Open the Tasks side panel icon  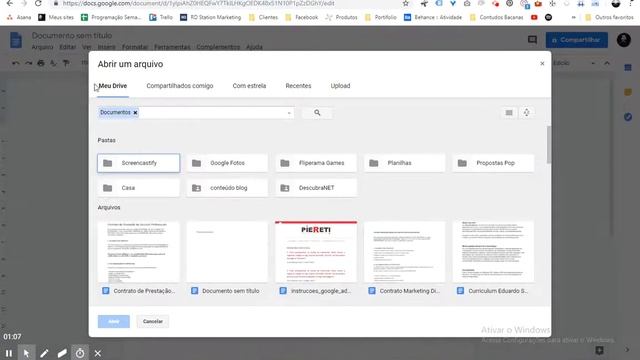tap(628, 117)
